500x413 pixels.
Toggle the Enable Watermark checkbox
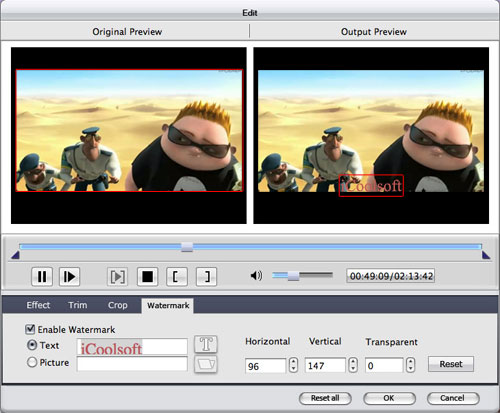[30, 329]
